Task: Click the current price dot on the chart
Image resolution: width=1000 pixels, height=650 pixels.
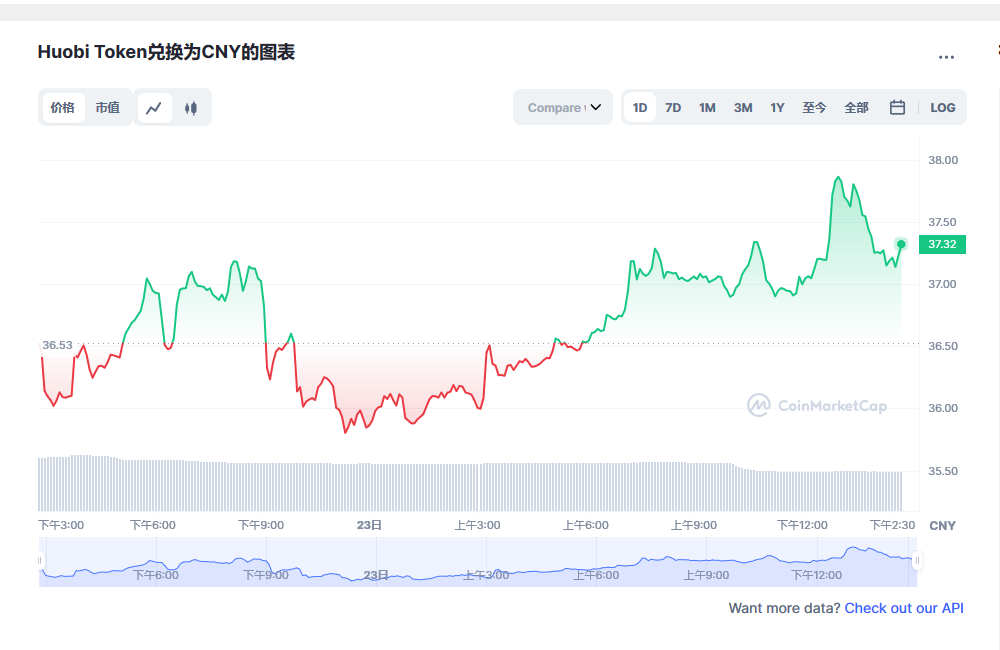Action: point(901,244)
